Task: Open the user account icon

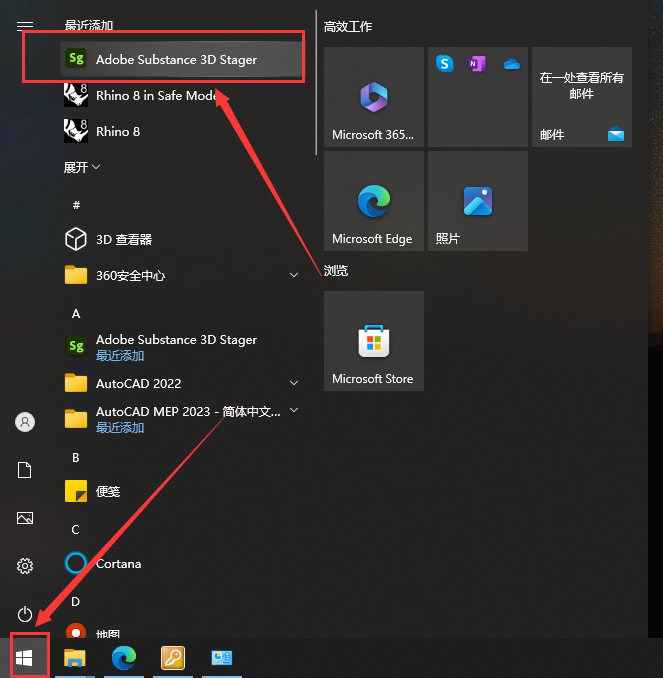Action: pyautogui.click(x=25, y=422)
